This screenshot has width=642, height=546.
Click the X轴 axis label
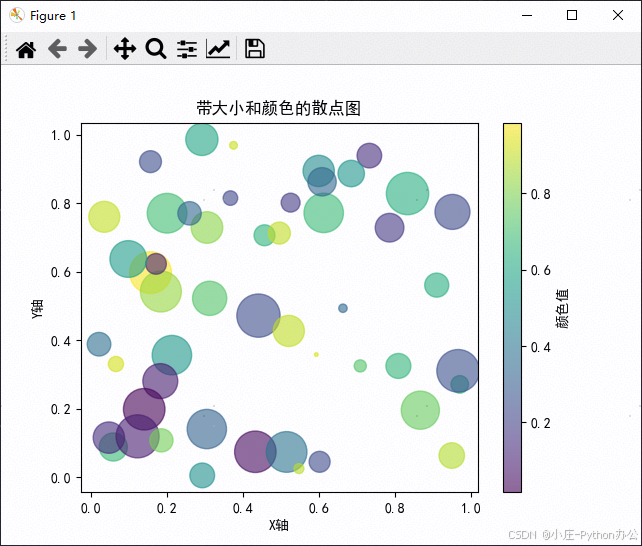click(279, 525)
